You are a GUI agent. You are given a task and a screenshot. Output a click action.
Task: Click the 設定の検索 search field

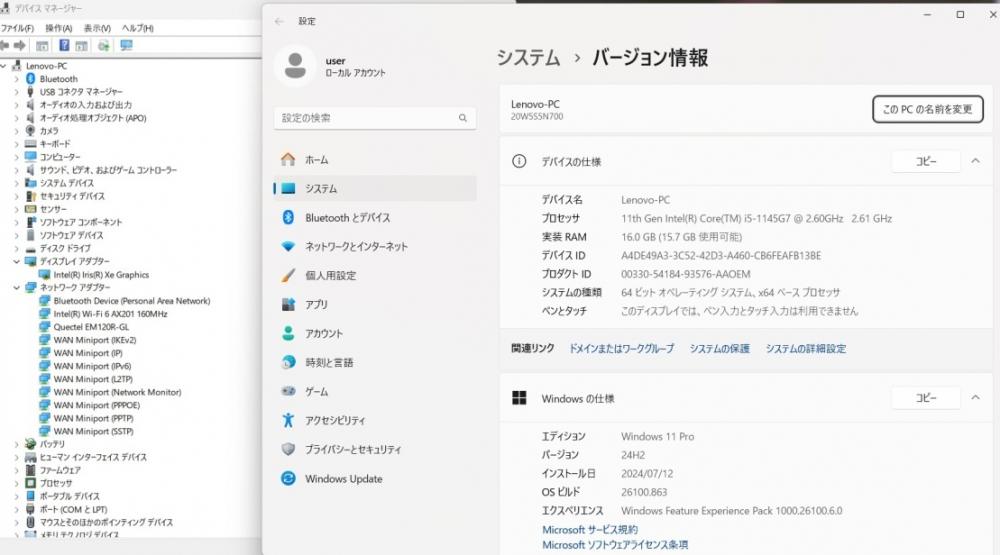375,118
